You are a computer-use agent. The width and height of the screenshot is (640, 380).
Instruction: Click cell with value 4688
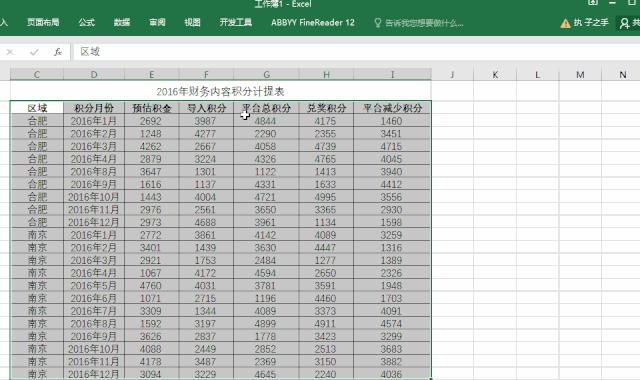click(x=206, y=222)
